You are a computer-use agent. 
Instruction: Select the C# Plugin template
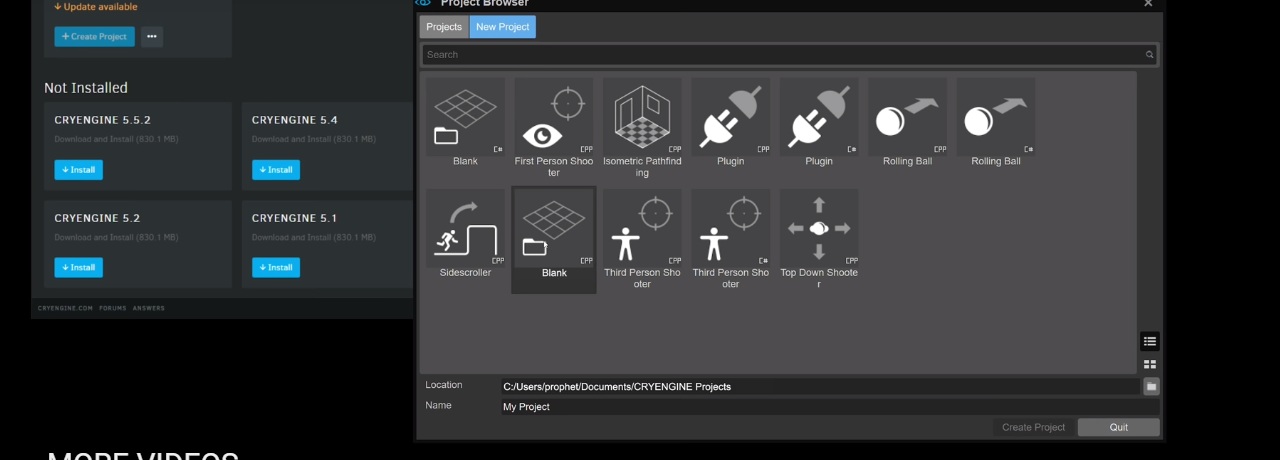(x=819, y=124)
